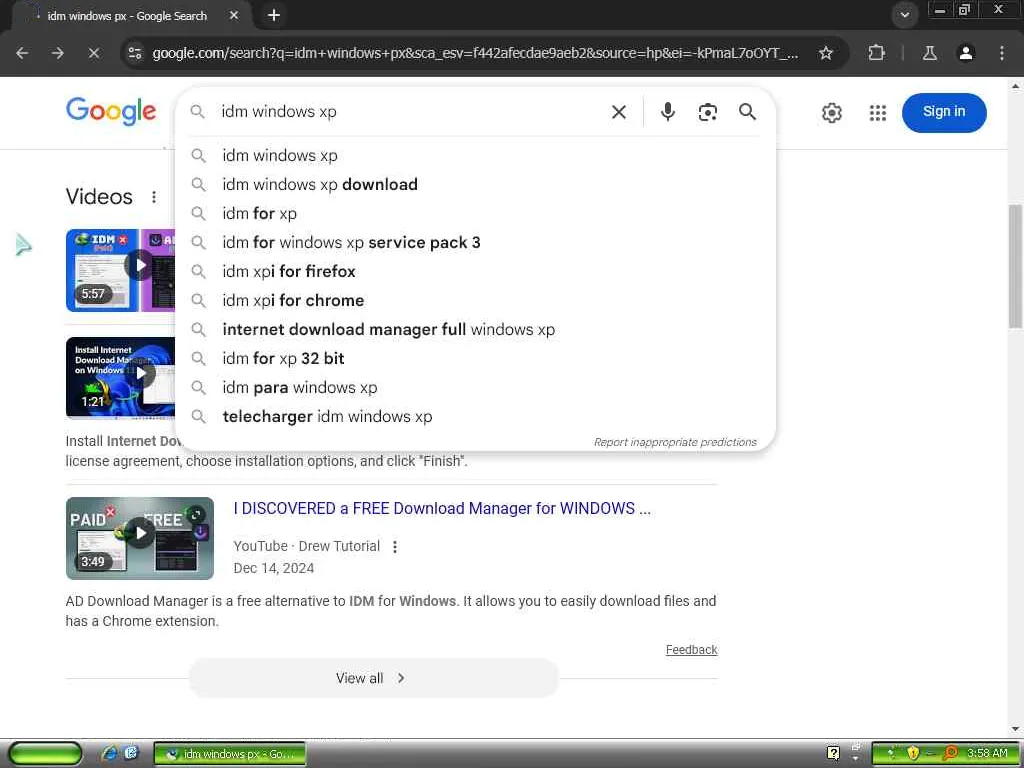
Task: Play the 5:57 IDM video thumbnail
Action: tap(120, 270)
